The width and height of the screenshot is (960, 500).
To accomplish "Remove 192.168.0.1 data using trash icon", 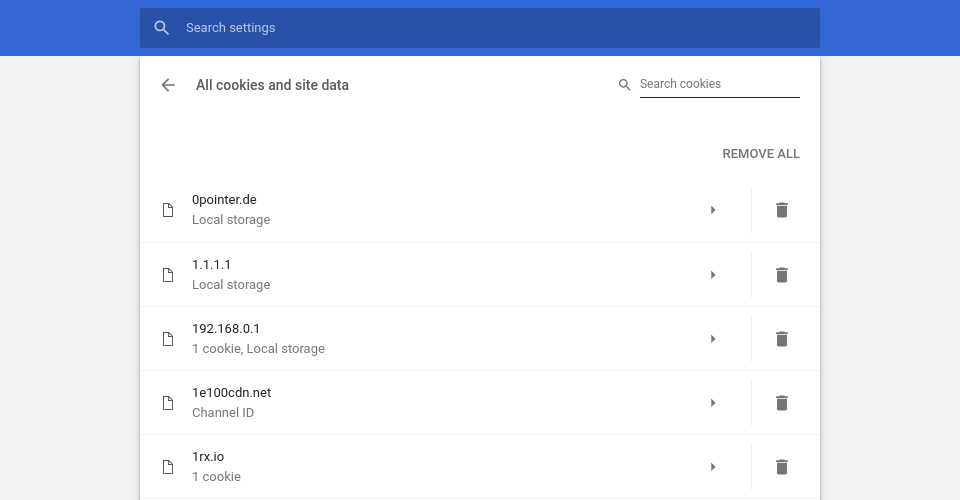I will click(x=781, y=339).
